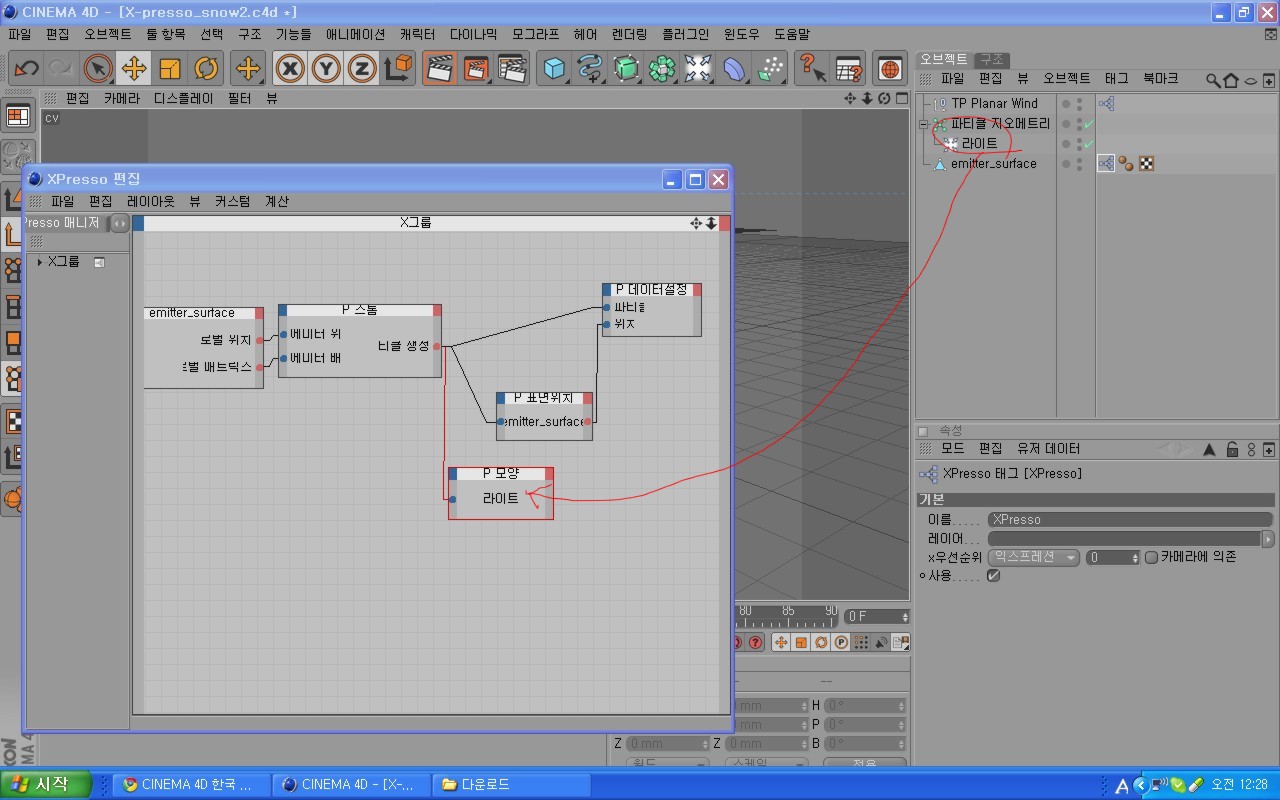This screenshot has height=800, width=1280.
Task: Collapse the 파티클 지오메트리 tree node
Action: 925,124
